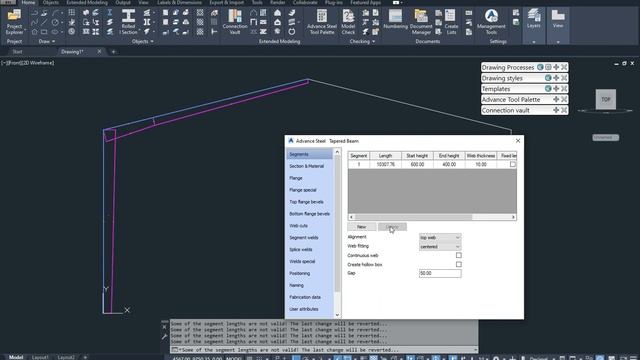The width and height of the screenshot is (640, 360).
Task: Open the Document Manager
Action: point(421,21)
